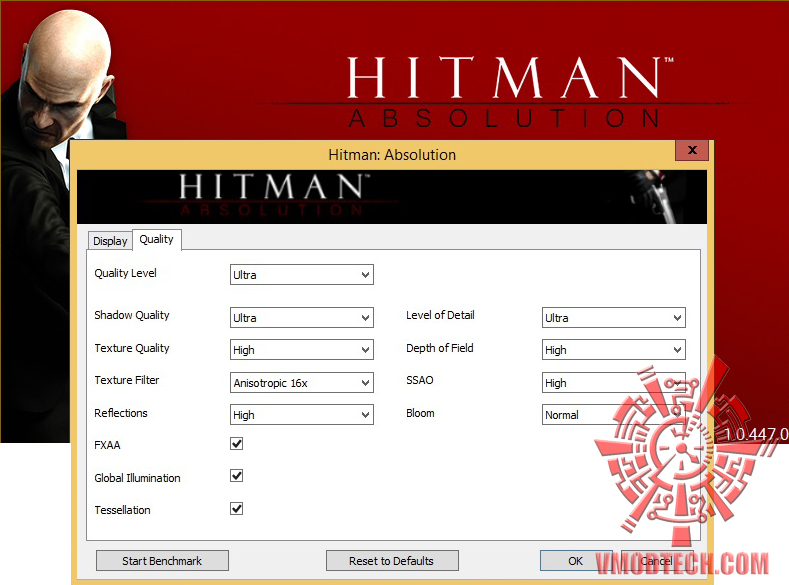Switch to the Display tab
This screenshot has width=789, height=585.
tap(110, 241)
